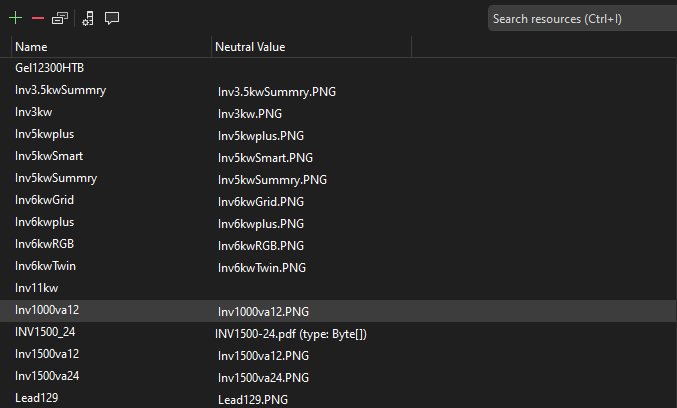
Task: Select the Inv11kw resource row
Action: 35,288
